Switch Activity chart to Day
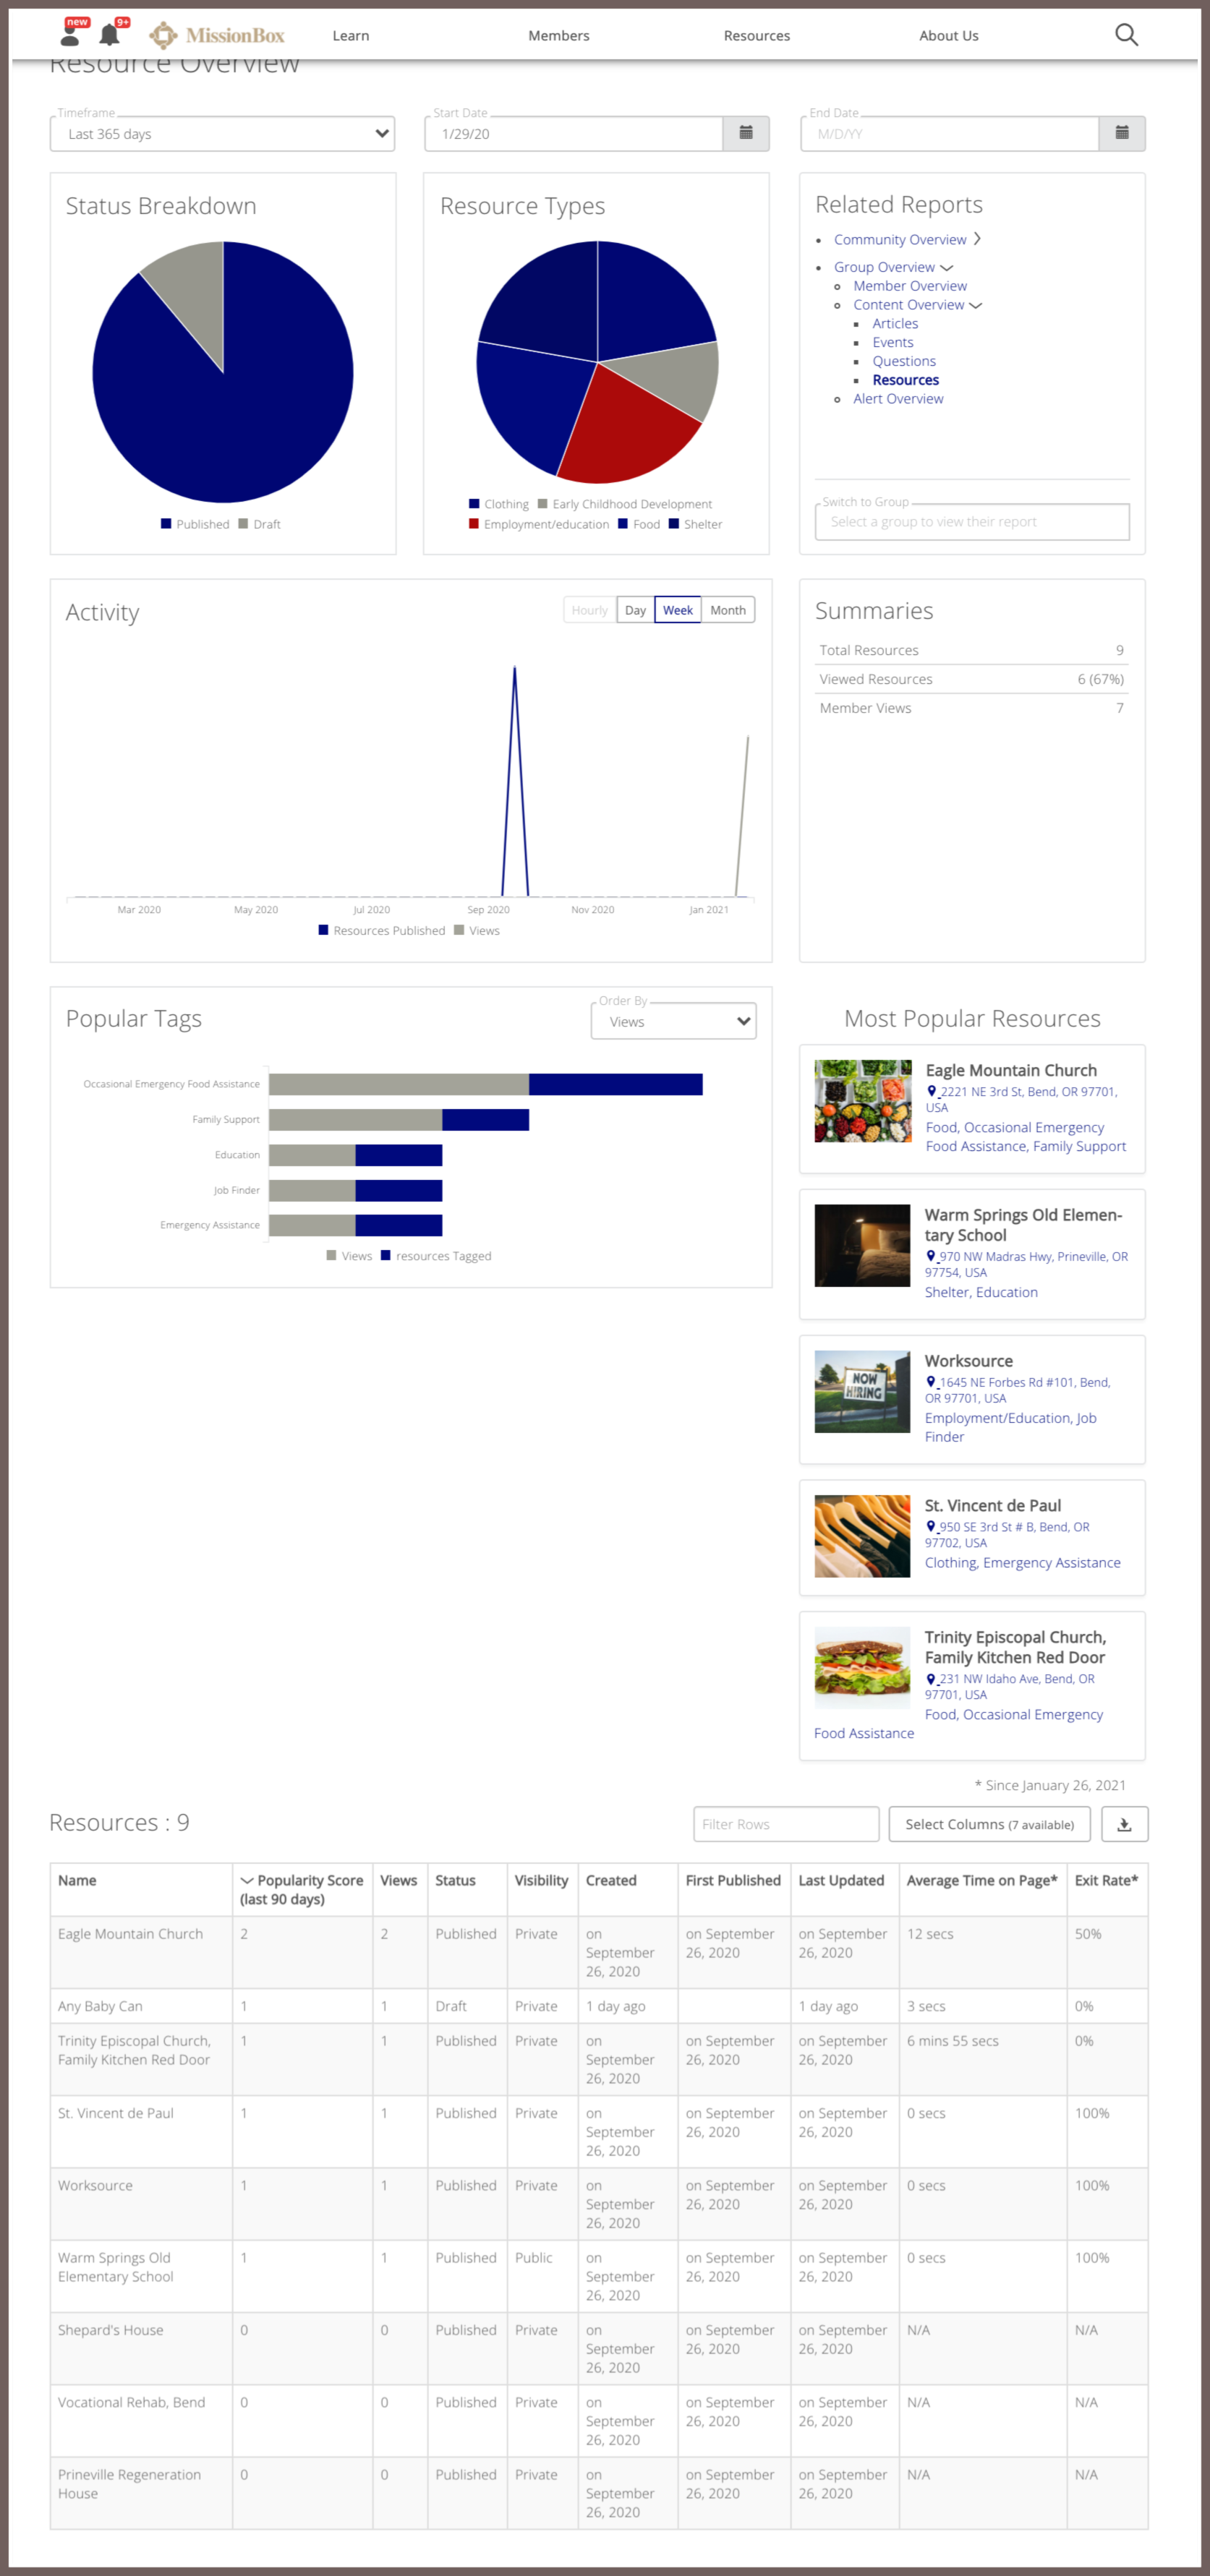 (635, 610)
